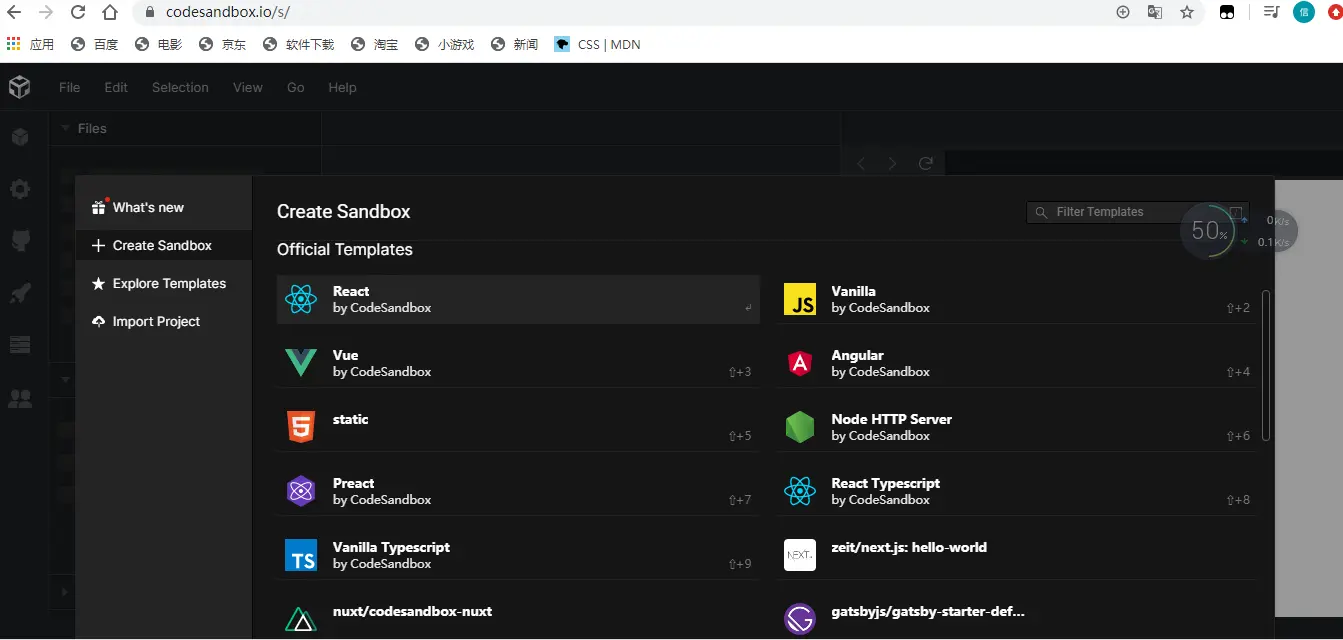
Task: Click the template list scrollbar
Action: click(x=1266, y=365)
